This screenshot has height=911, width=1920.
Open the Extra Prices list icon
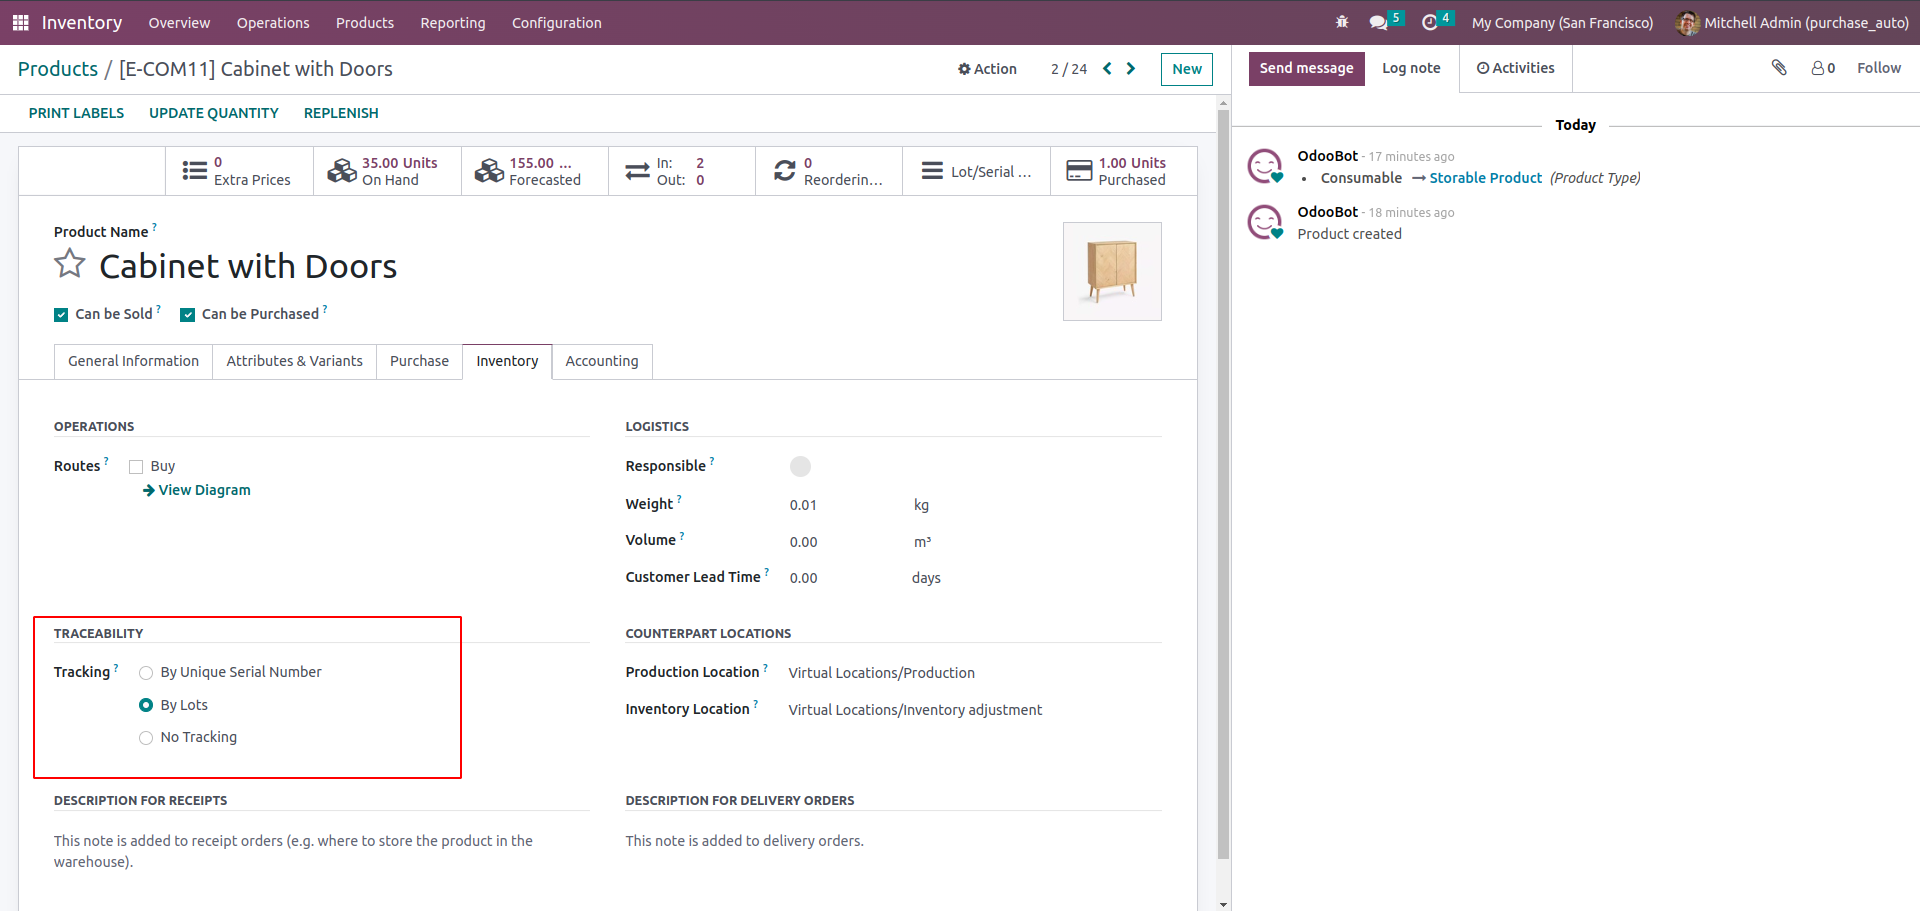195,171
